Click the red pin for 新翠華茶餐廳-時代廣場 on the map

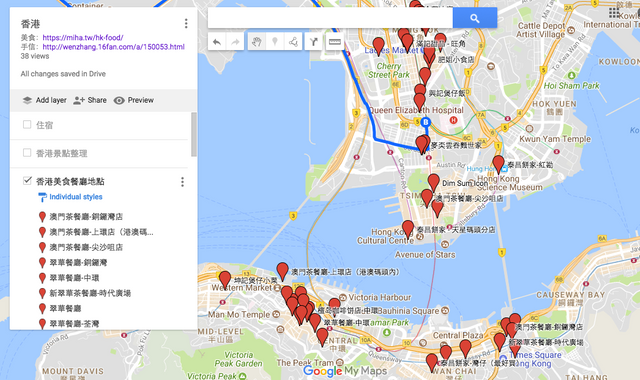[x=500, y=342]
